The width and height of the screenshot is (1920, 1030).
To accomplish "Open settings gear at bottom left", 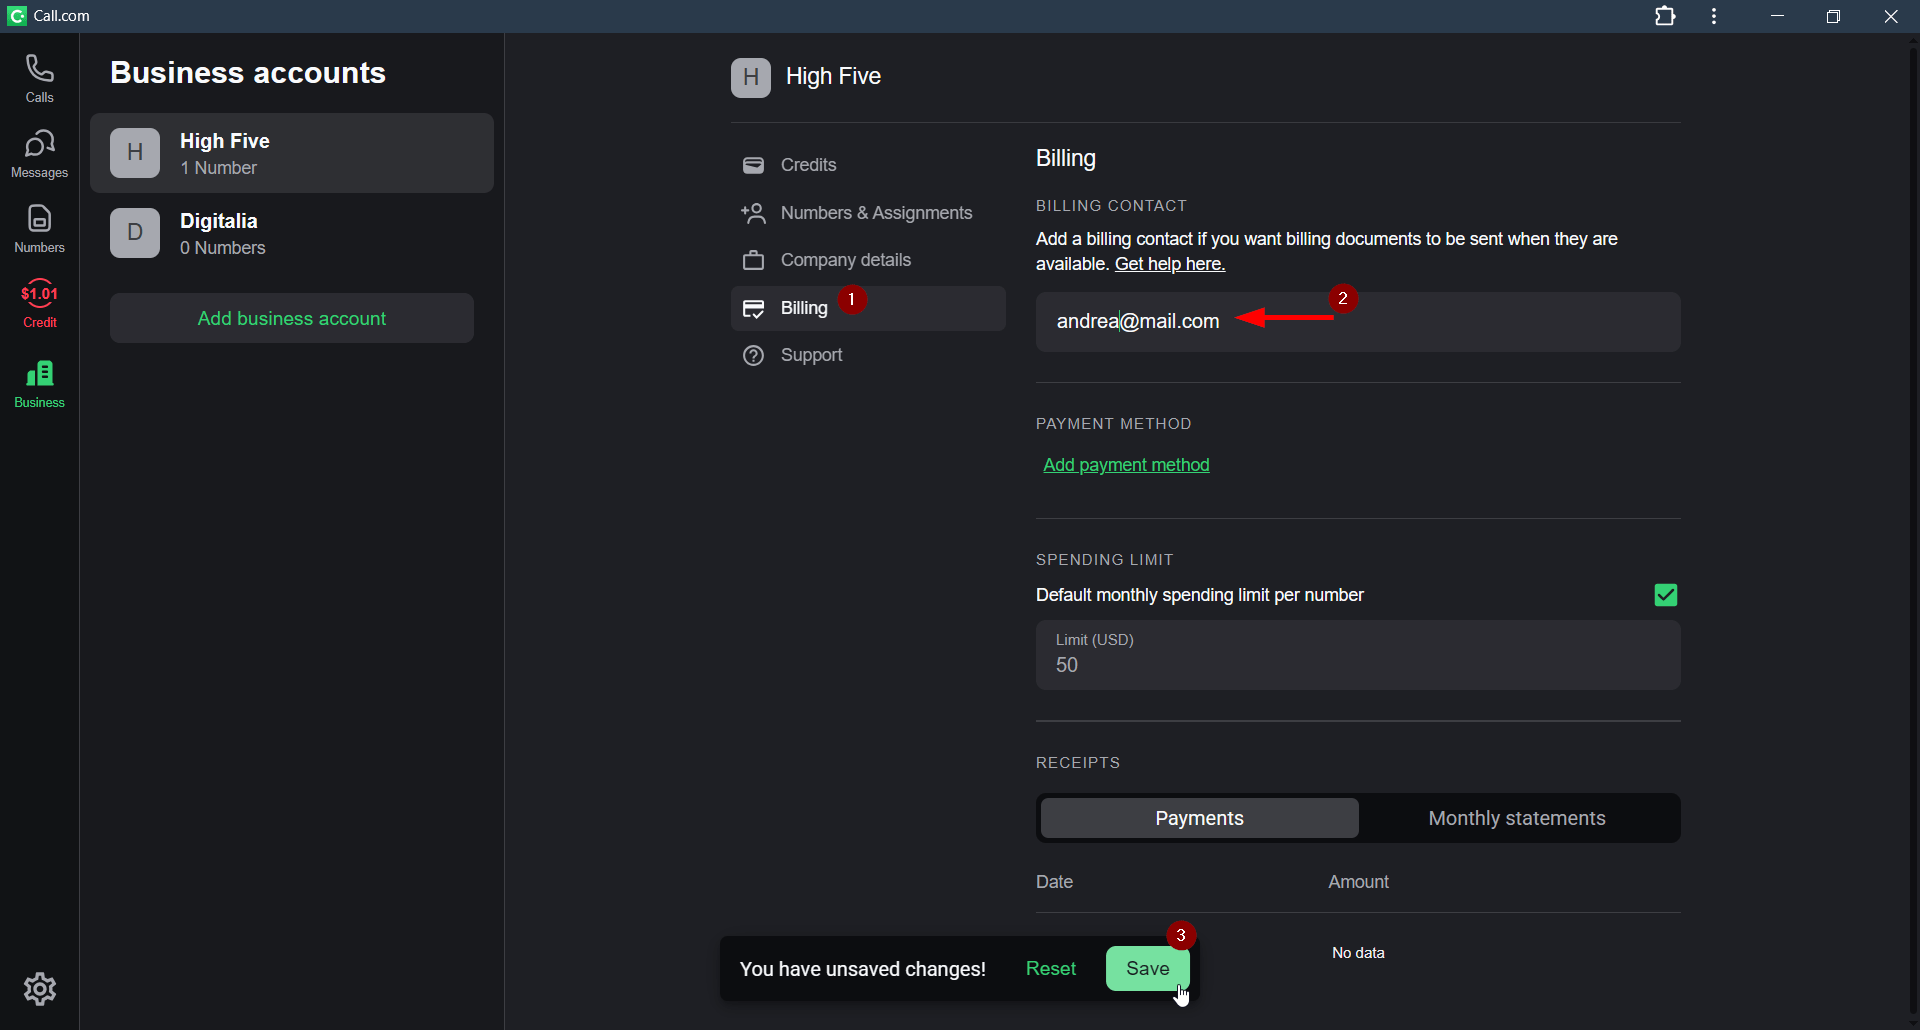I will click(40, 989).
